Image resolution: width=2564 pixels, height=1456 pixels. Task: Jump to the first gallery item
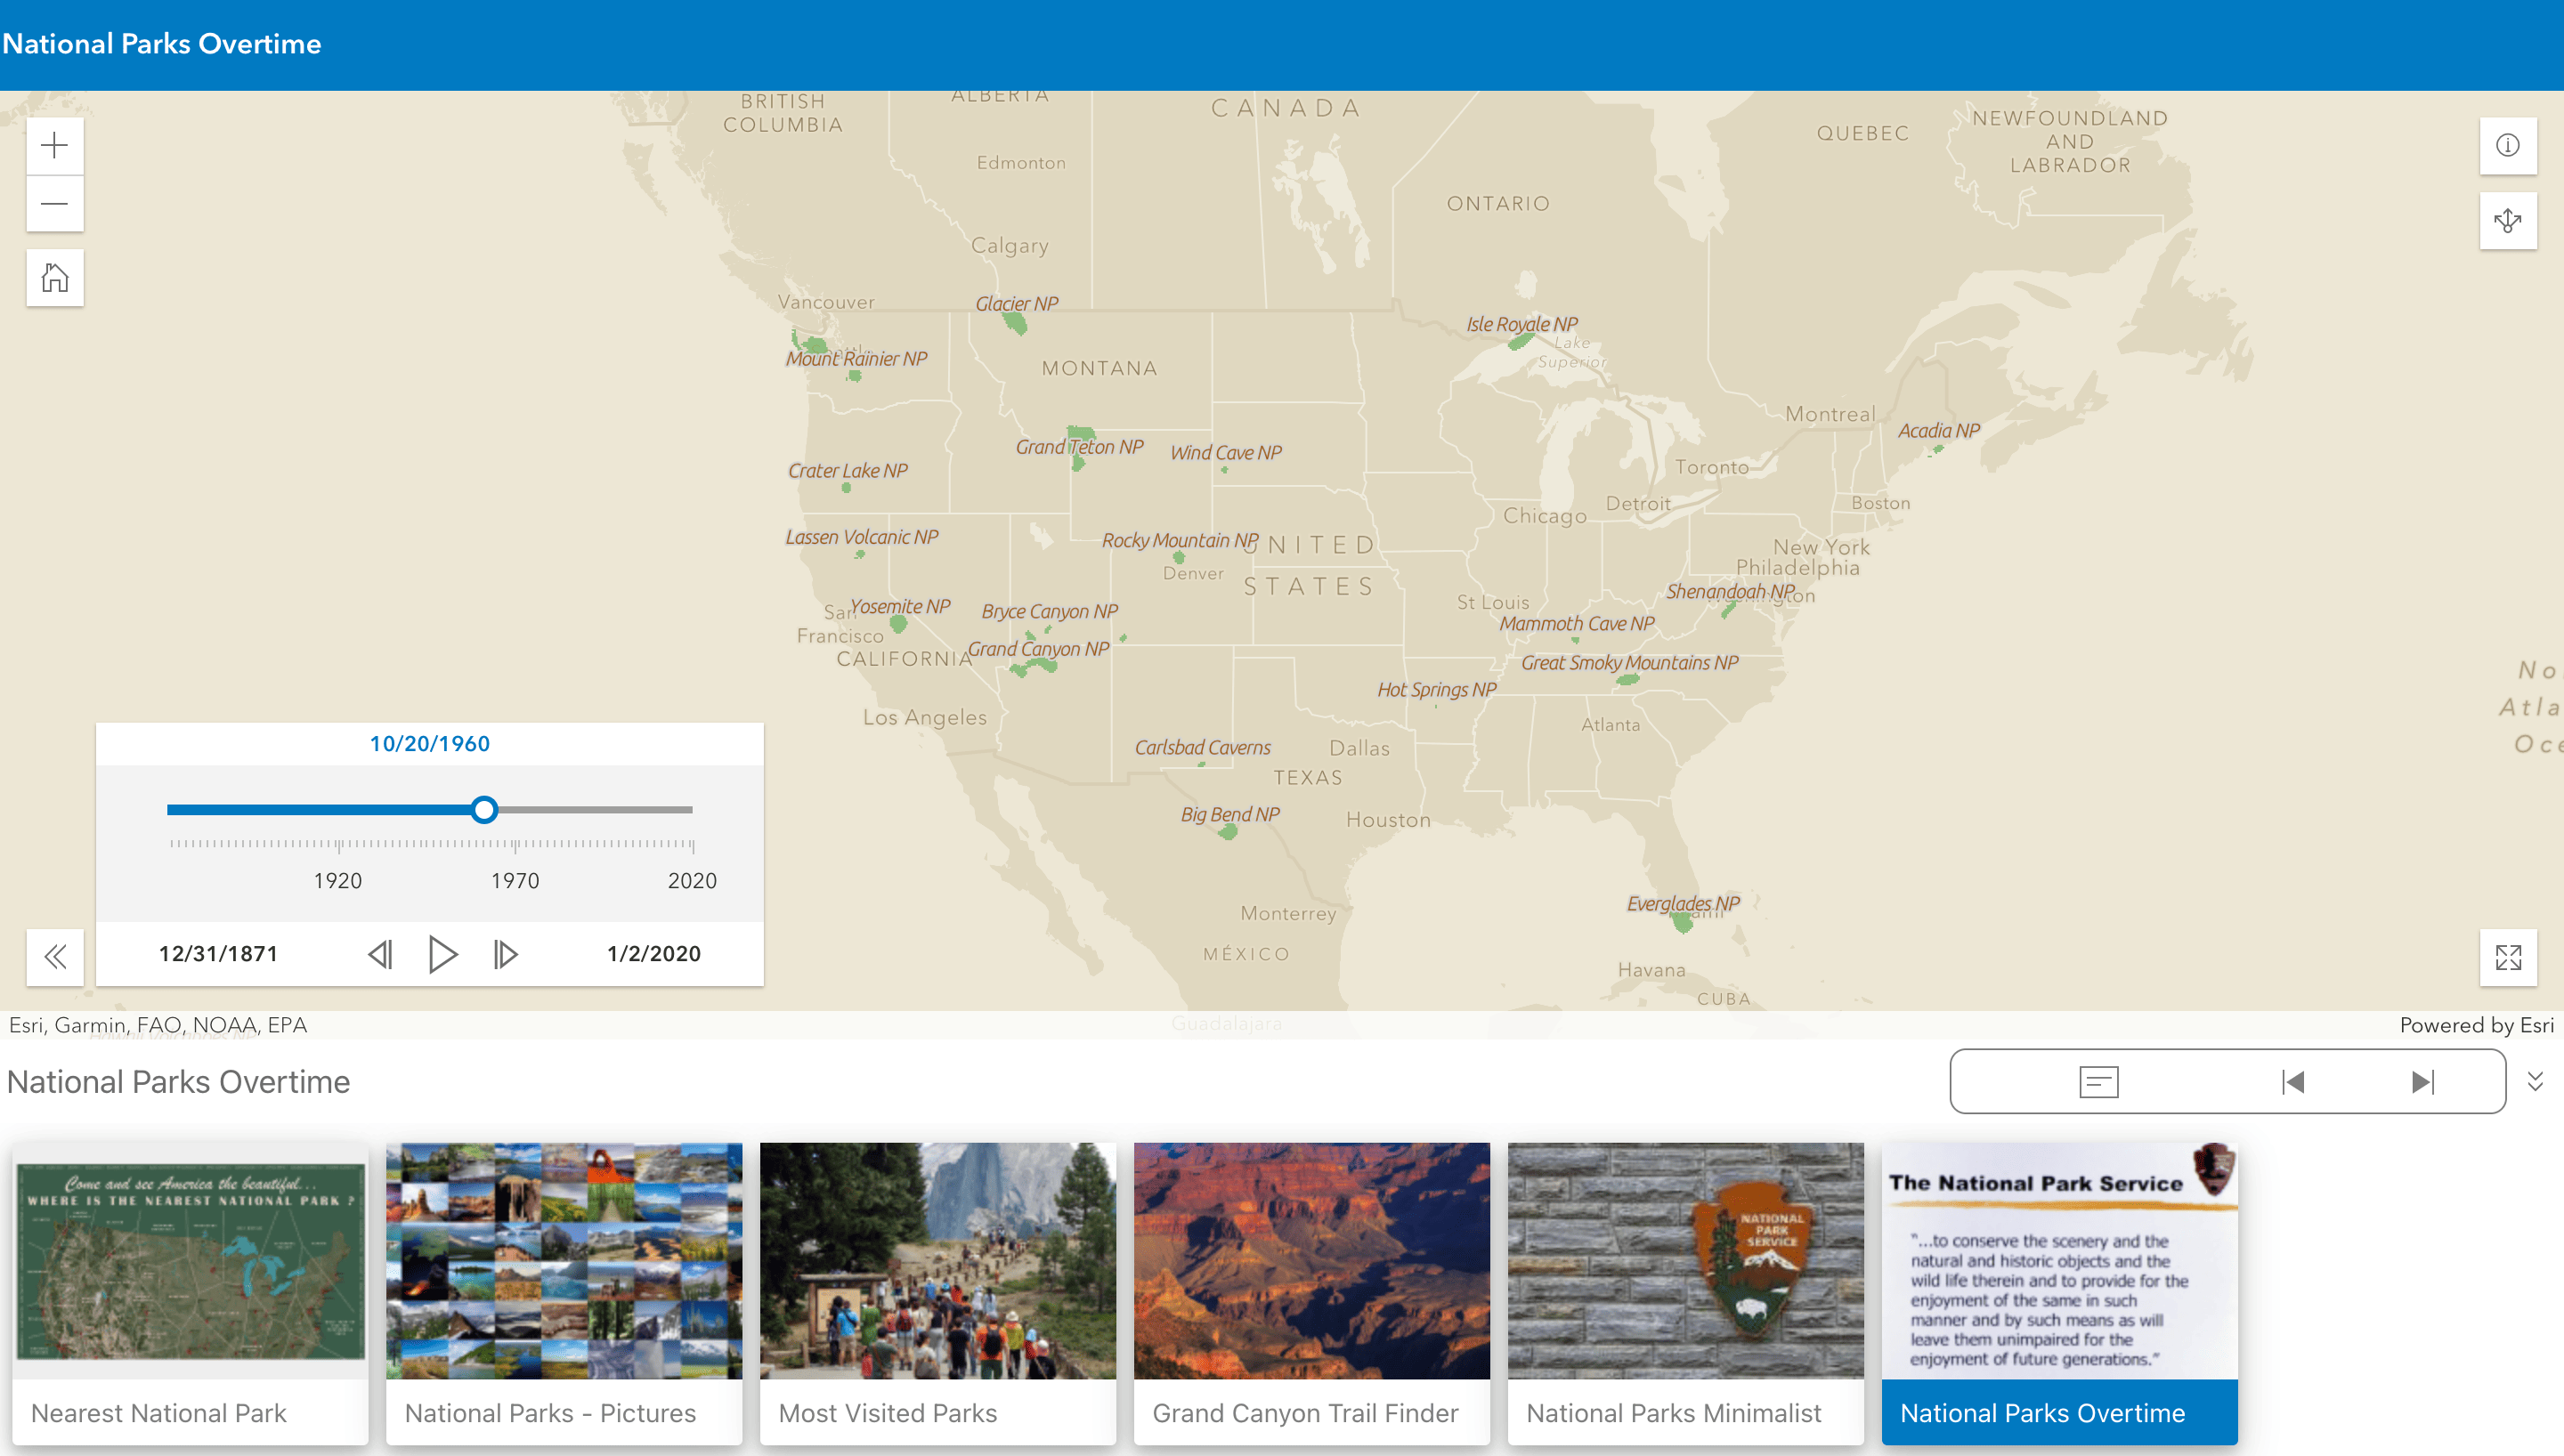click(x=2292, y=1081)
